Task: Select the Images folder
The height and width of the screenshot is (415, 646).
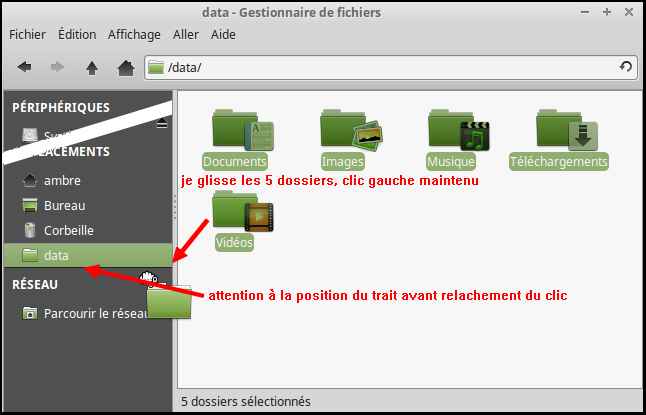Action: pos(343,140)
